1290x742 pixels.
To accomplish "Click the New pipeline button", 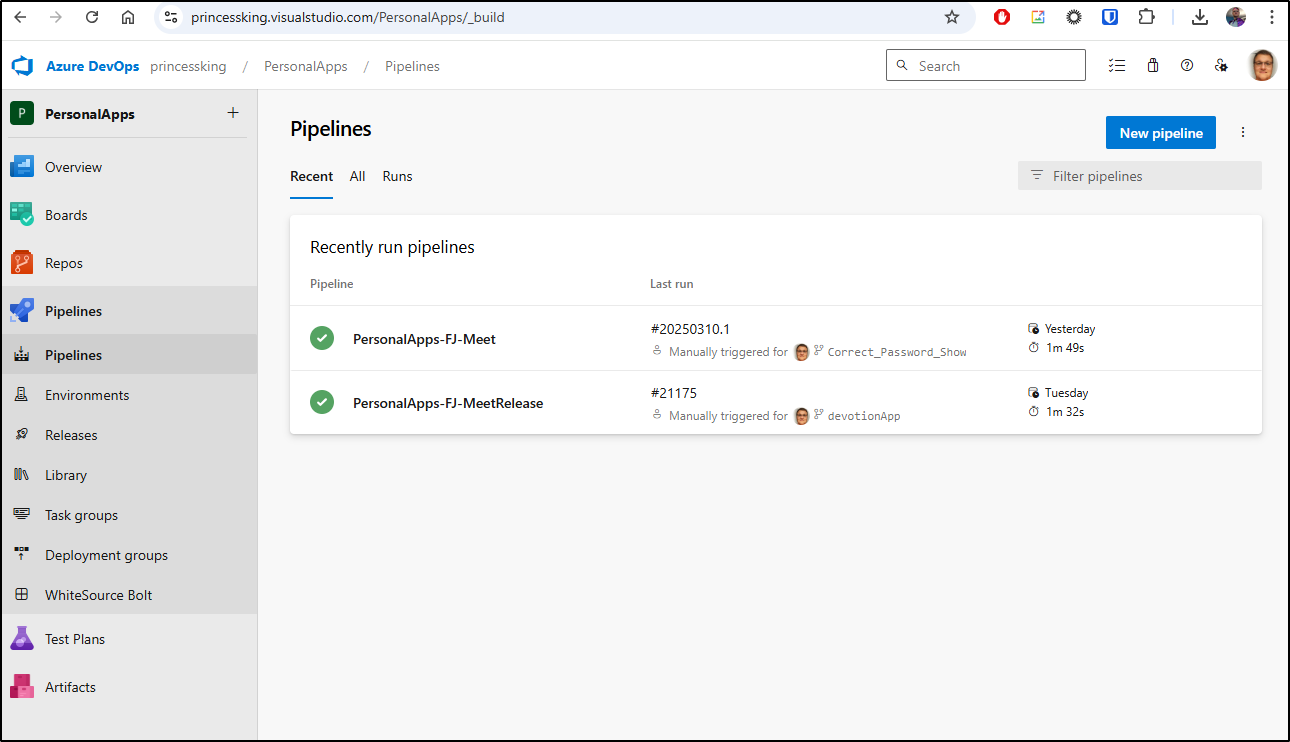I will (1161, 133).
